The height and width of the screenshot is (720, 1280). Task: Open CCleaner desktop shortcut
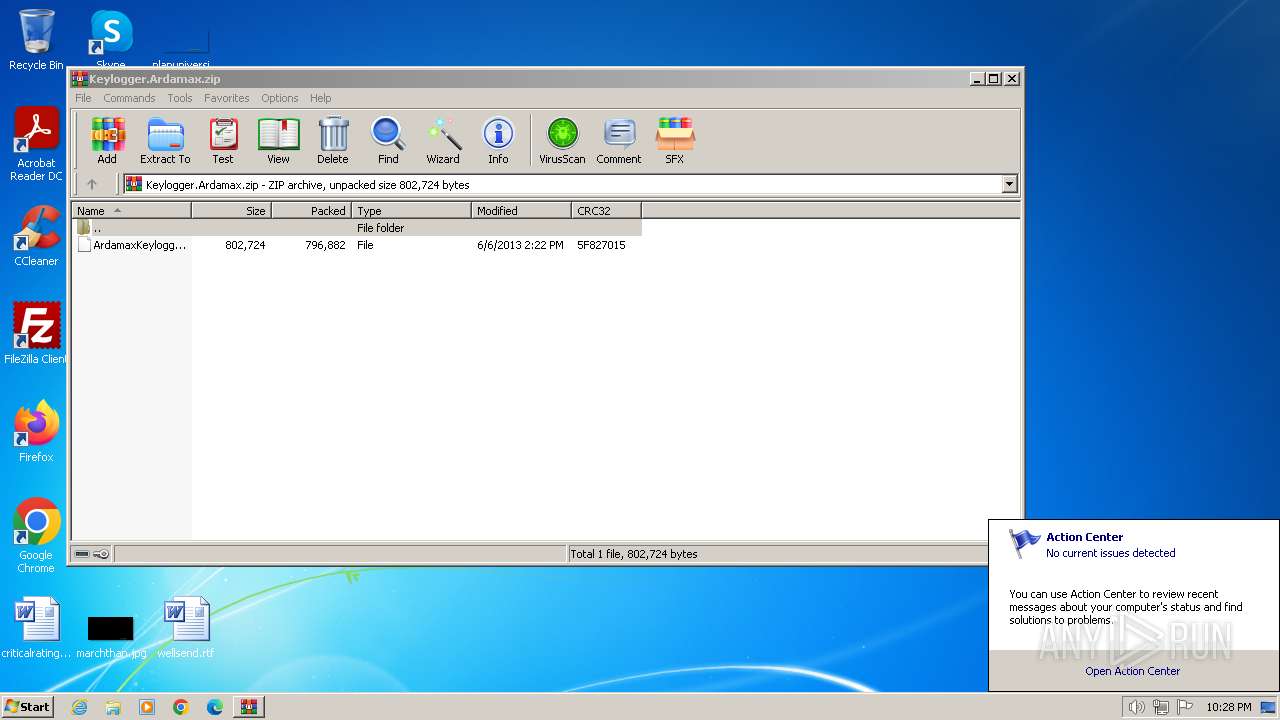tap(36, 236)
